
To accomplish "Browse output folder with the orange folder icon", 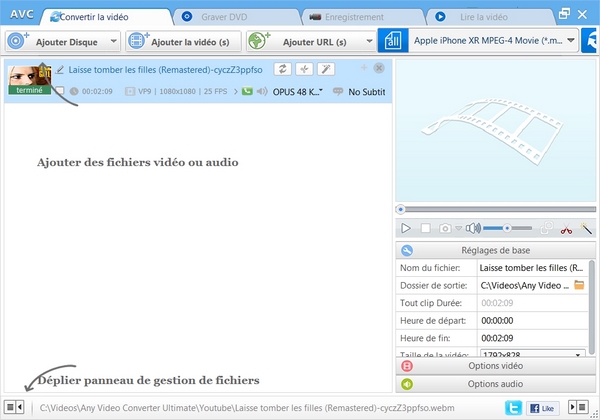I will tap(579, 285).
